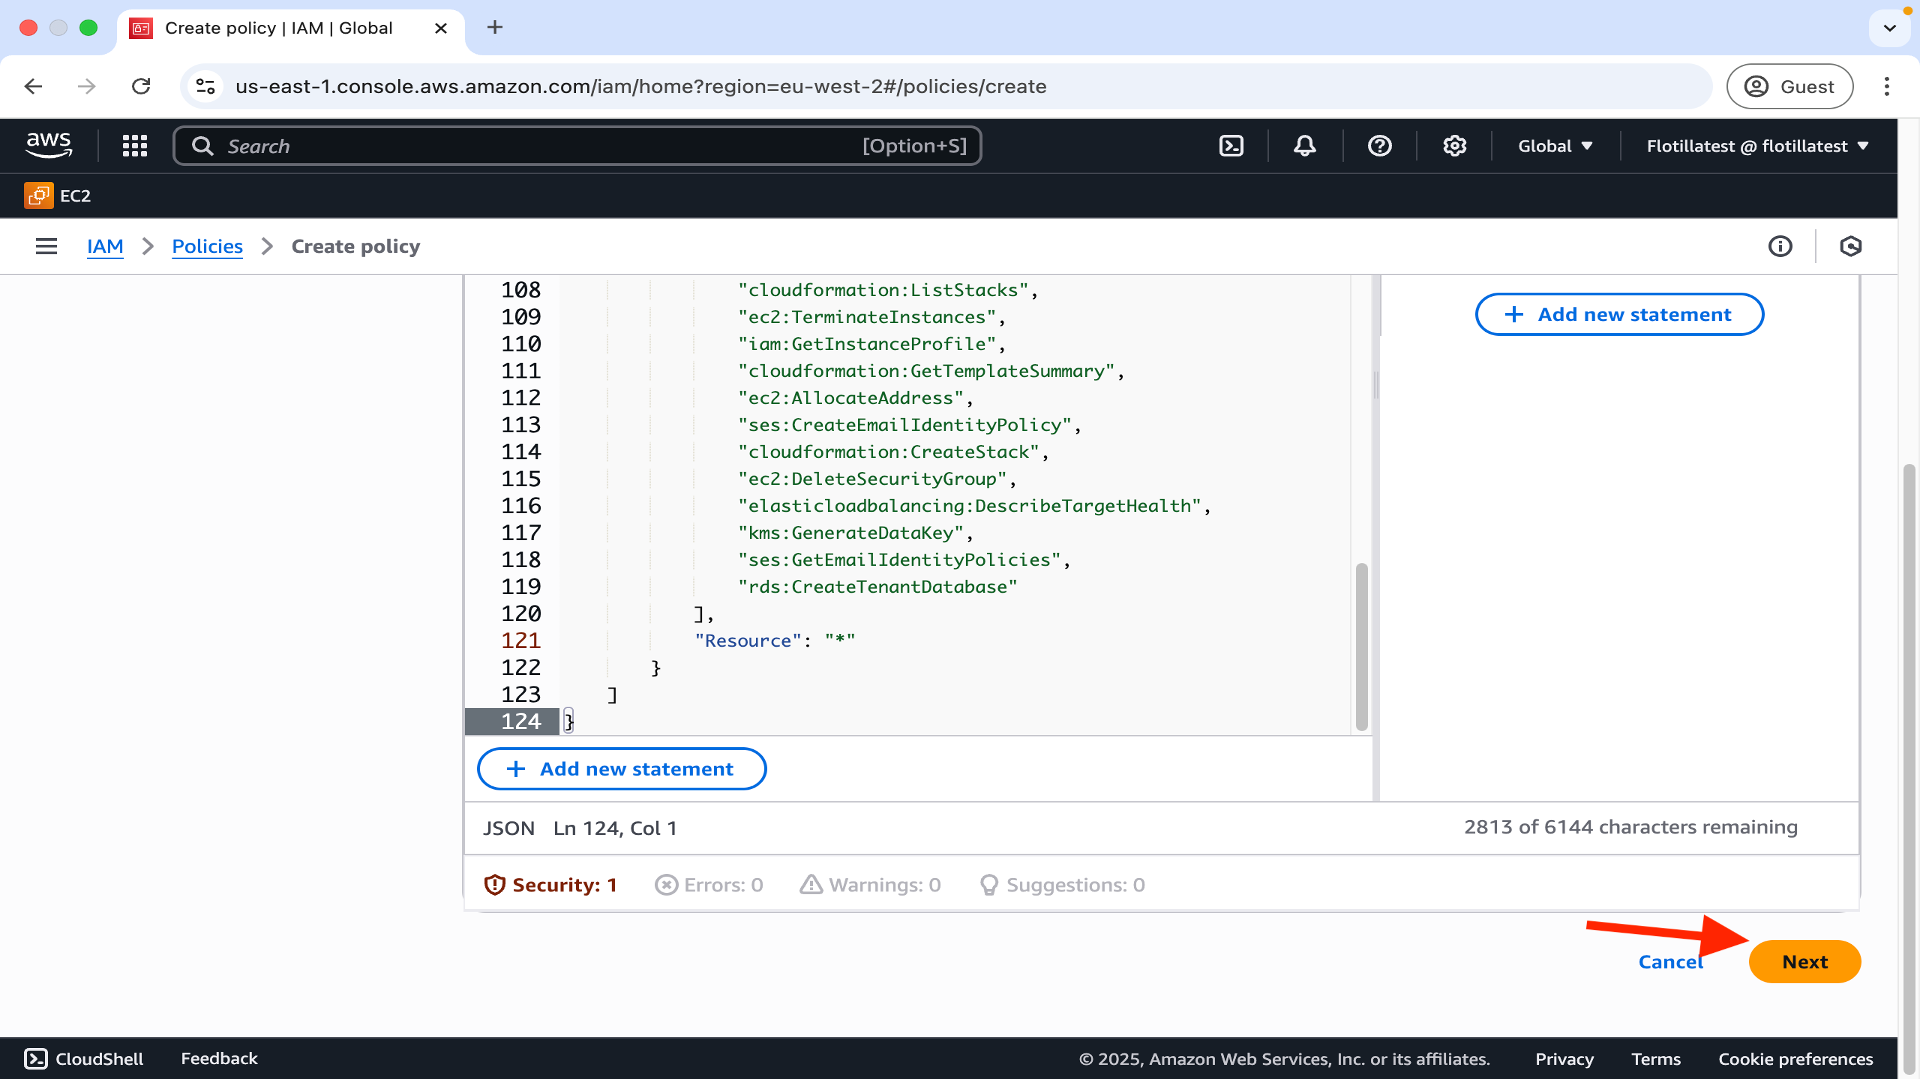Screen dimensions: 1920x1080
Task: Open the notifications bell
Action: (x=1305, y=146)
